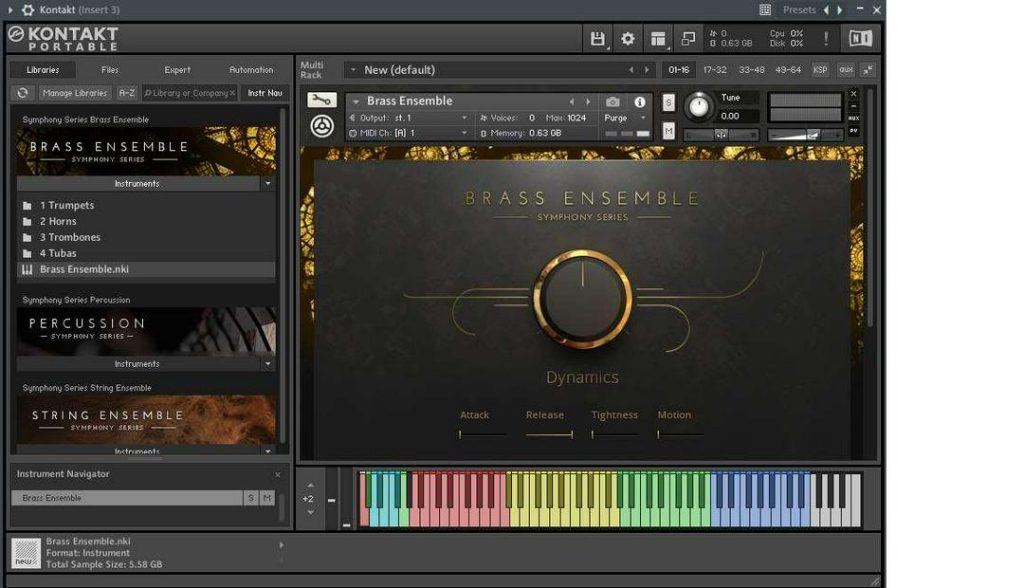This screenshot has height=588, width=1024.
Task: Open the Kontakt options gear icon
Action: coord(627,37)
